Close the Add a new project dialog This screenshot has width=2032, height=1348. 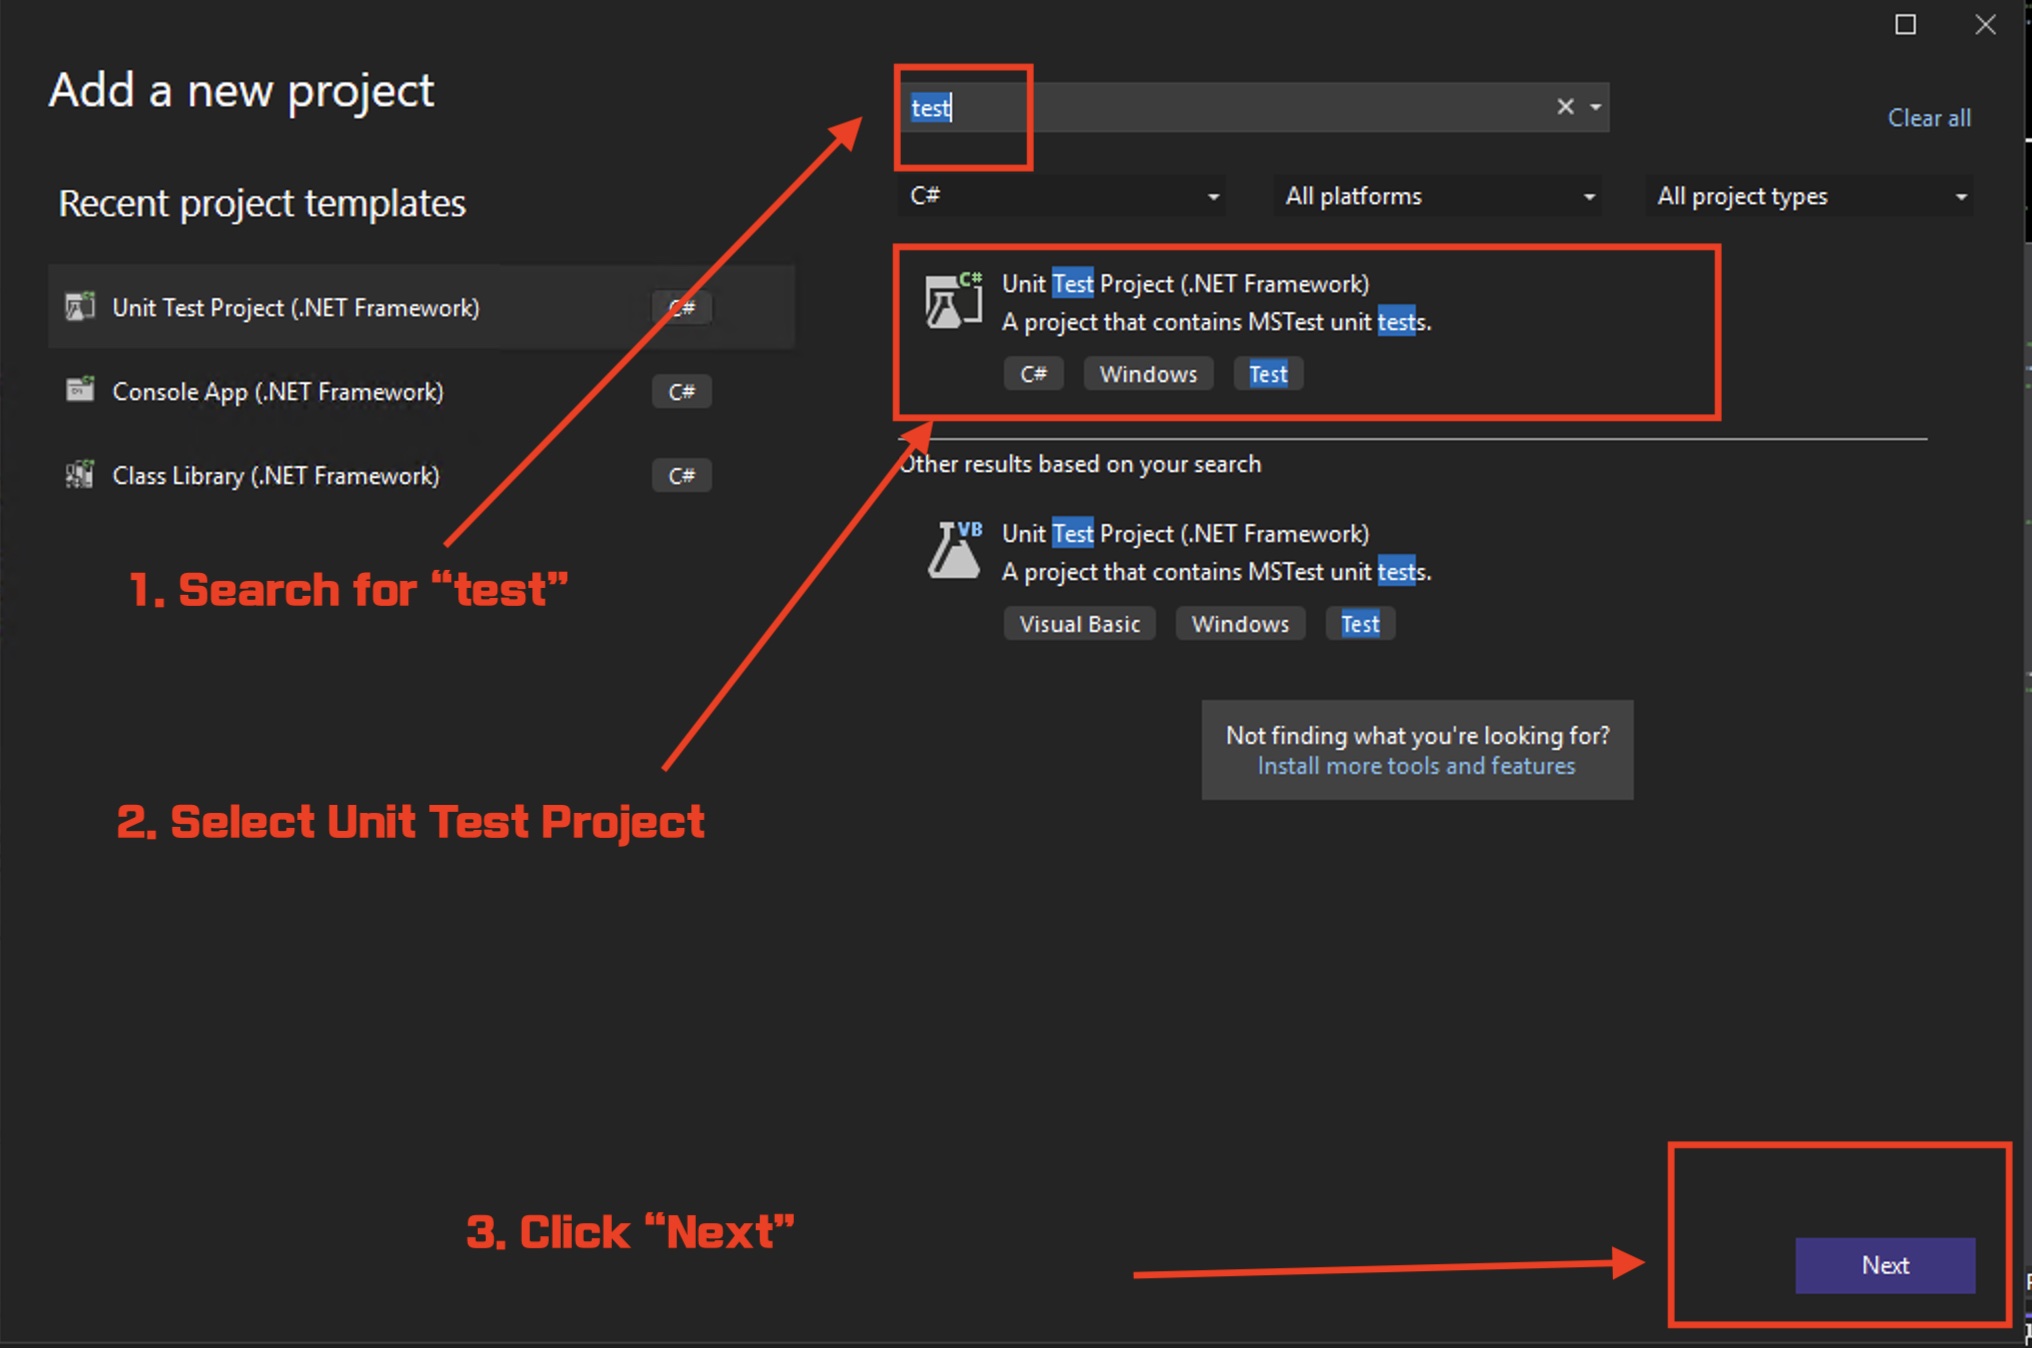[x=1985, y=24]
